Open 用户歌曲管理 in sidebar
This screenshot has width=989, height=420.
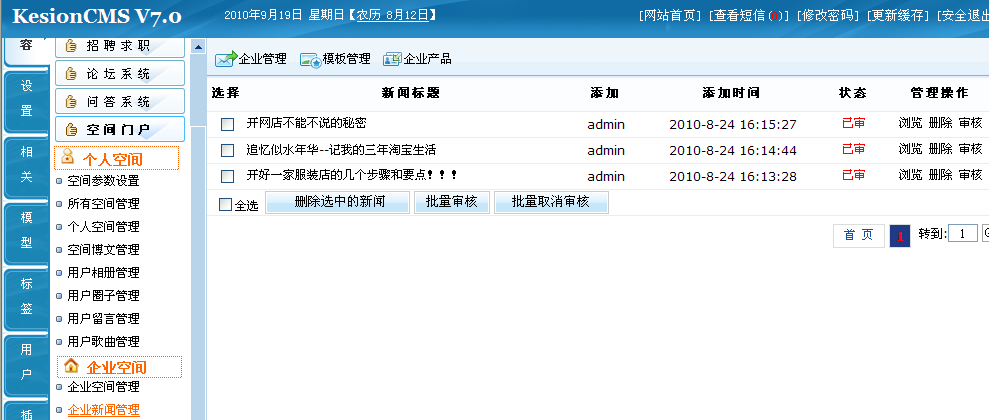(x=103, y=342)
